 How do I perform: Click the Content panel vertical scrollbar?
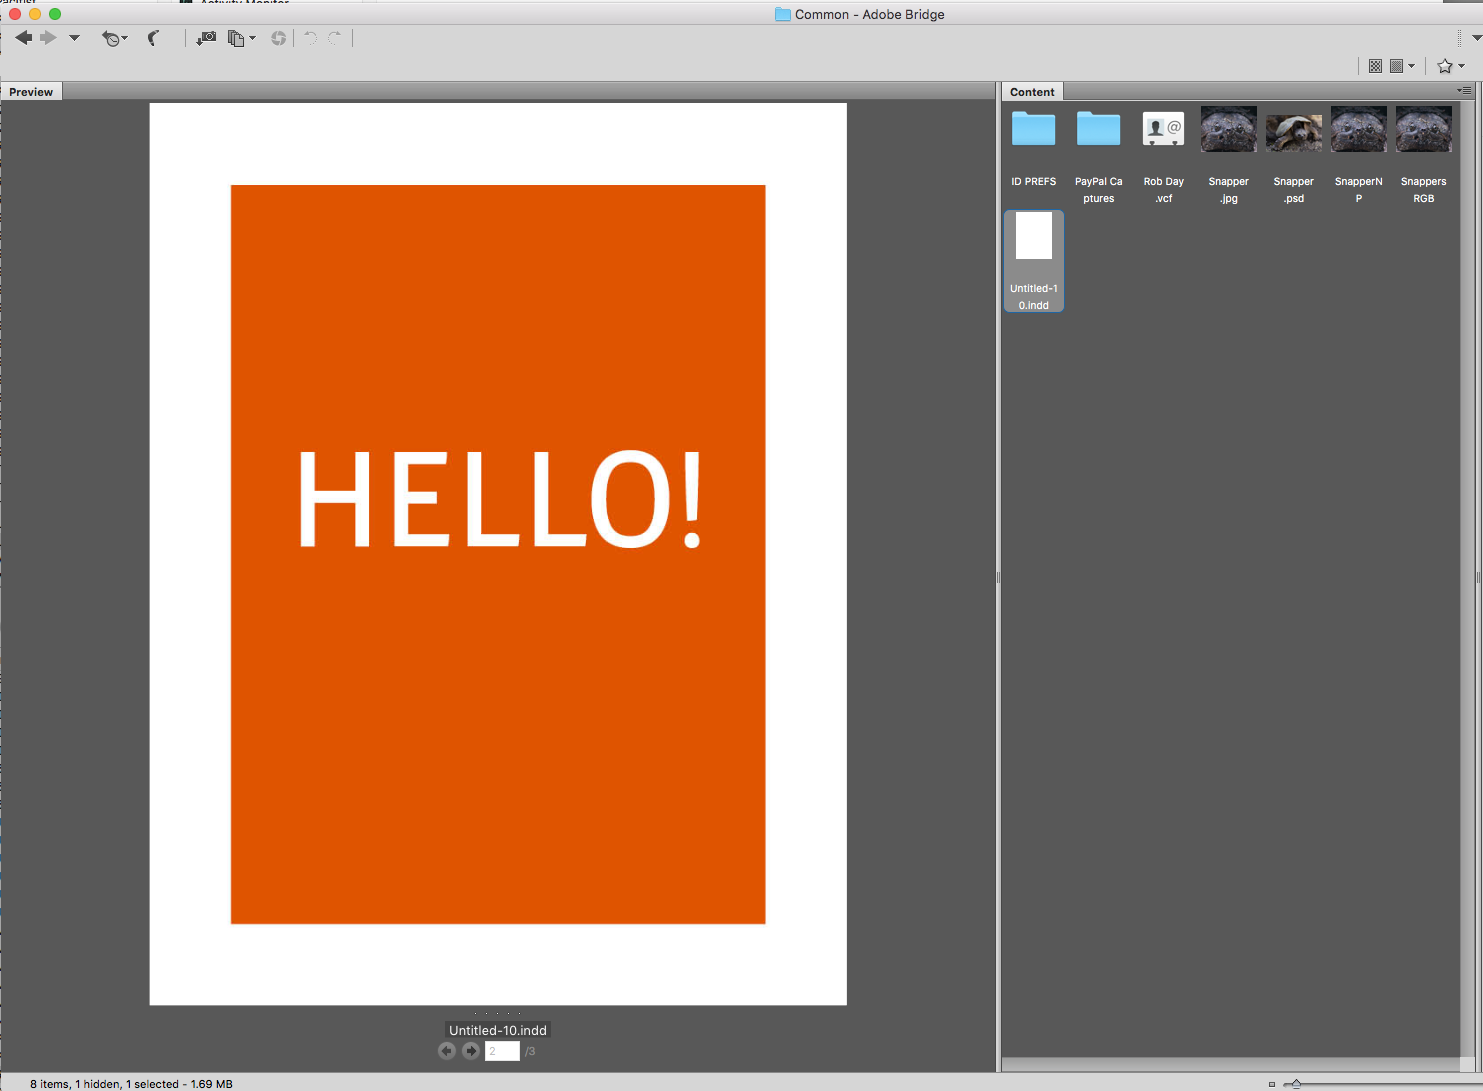1467,578
